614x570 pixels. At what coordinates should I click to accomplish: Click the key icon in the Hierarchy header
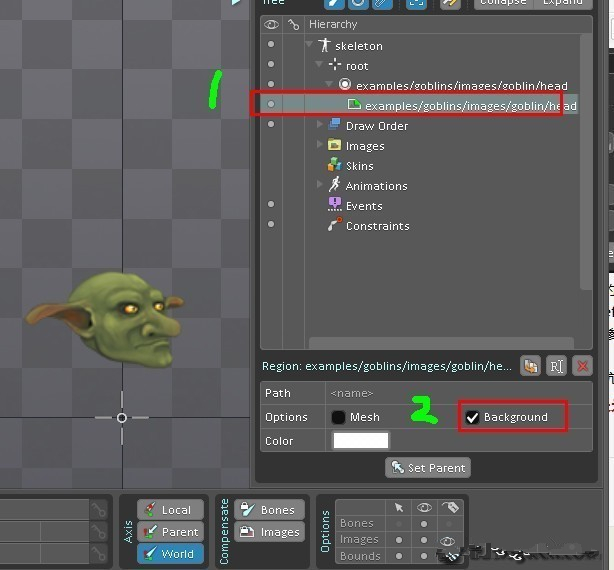293,25
